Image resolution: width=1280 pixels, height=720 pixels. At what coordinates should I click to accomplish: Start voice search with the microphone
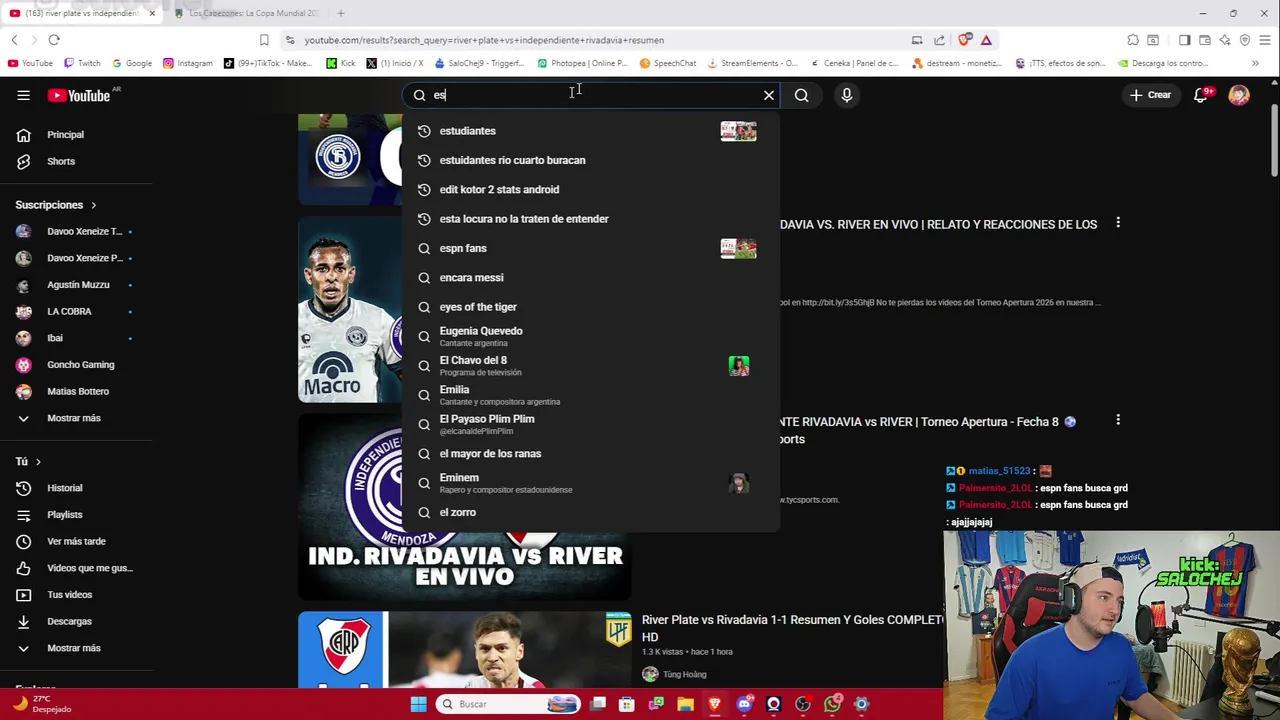pyautogui.click(x=847, y=95)
